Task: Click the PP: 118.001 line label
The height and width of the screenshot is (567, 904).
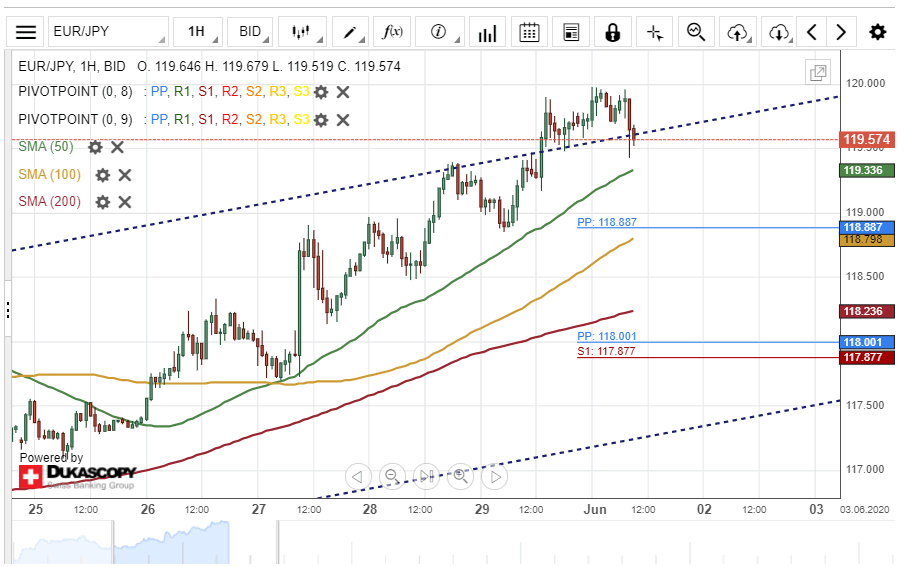Action: tap(607, 336)
